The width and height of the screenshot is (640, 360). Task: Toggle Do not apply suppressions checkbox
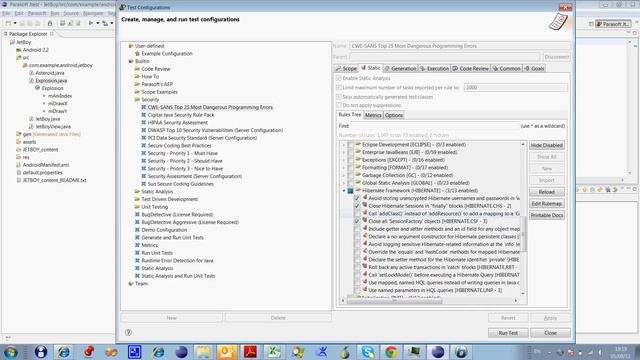click(x=338, y=105)
